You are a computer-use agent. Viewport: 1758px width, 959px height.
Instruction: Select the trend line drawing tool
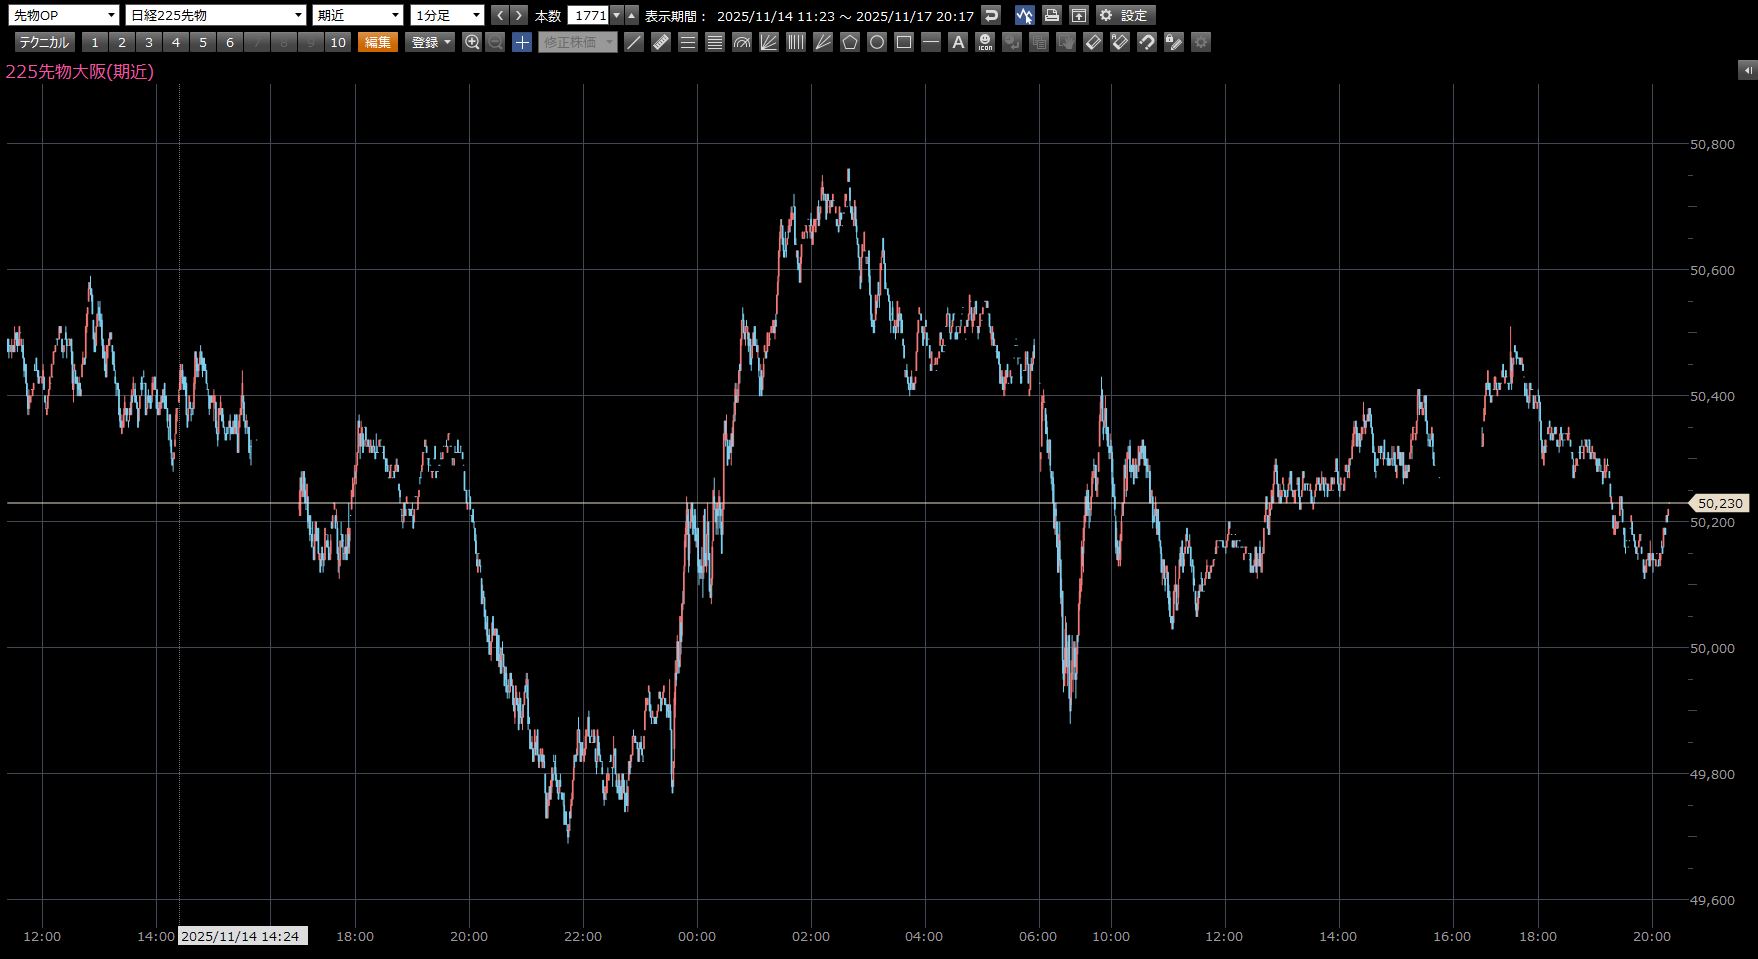pos(634,42)
